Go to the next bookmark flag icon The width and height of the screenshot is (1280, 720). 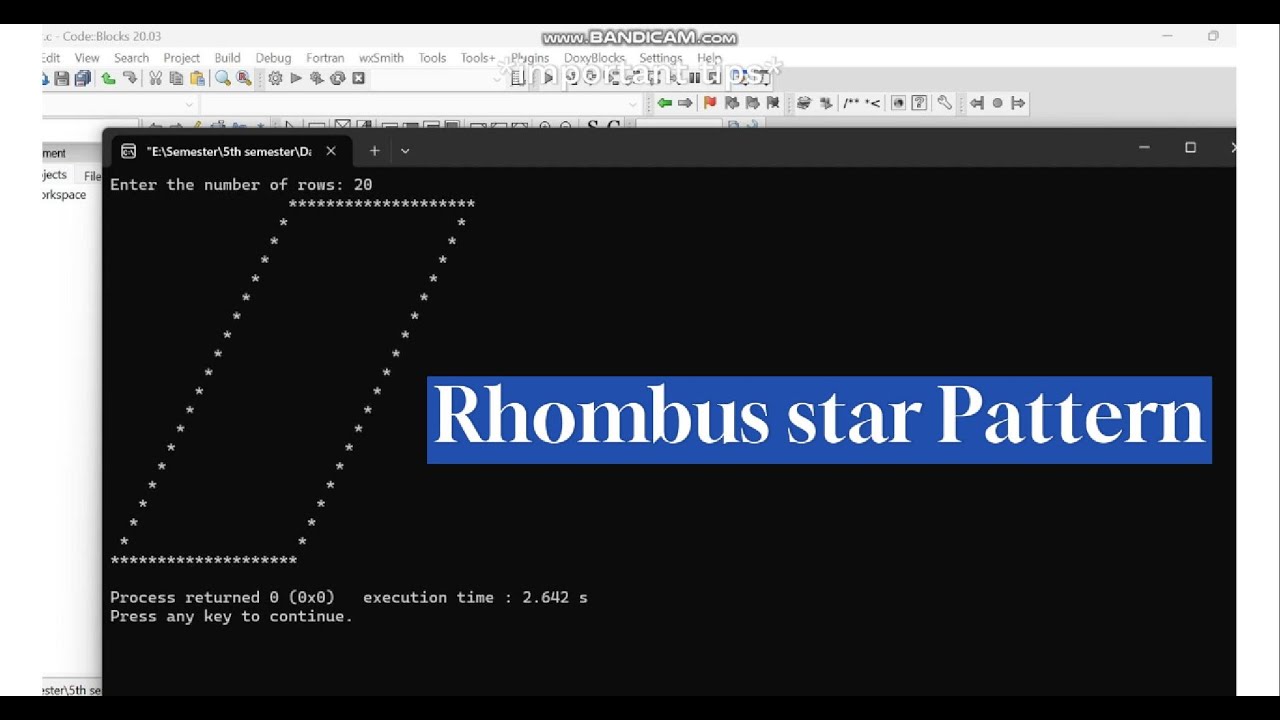[x=752, y=103]
